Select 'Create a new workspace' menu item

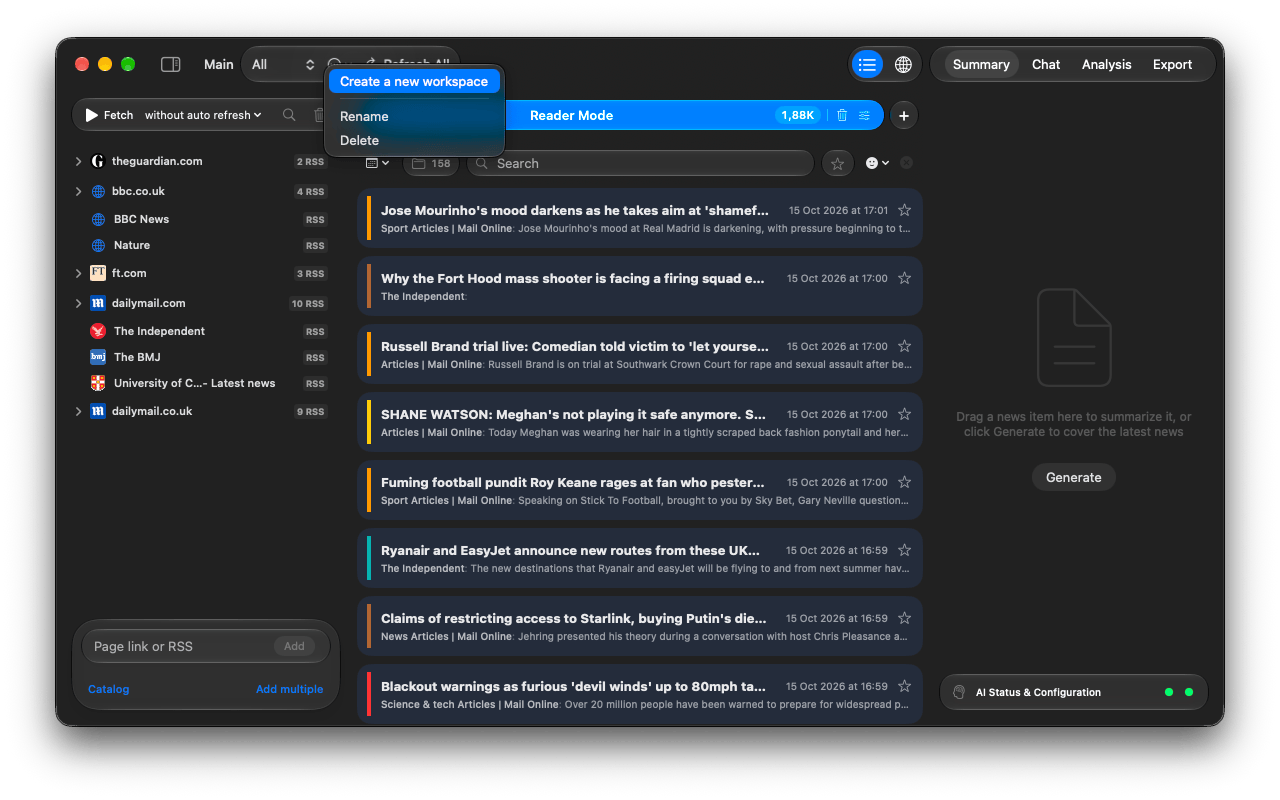coord(414,82)
